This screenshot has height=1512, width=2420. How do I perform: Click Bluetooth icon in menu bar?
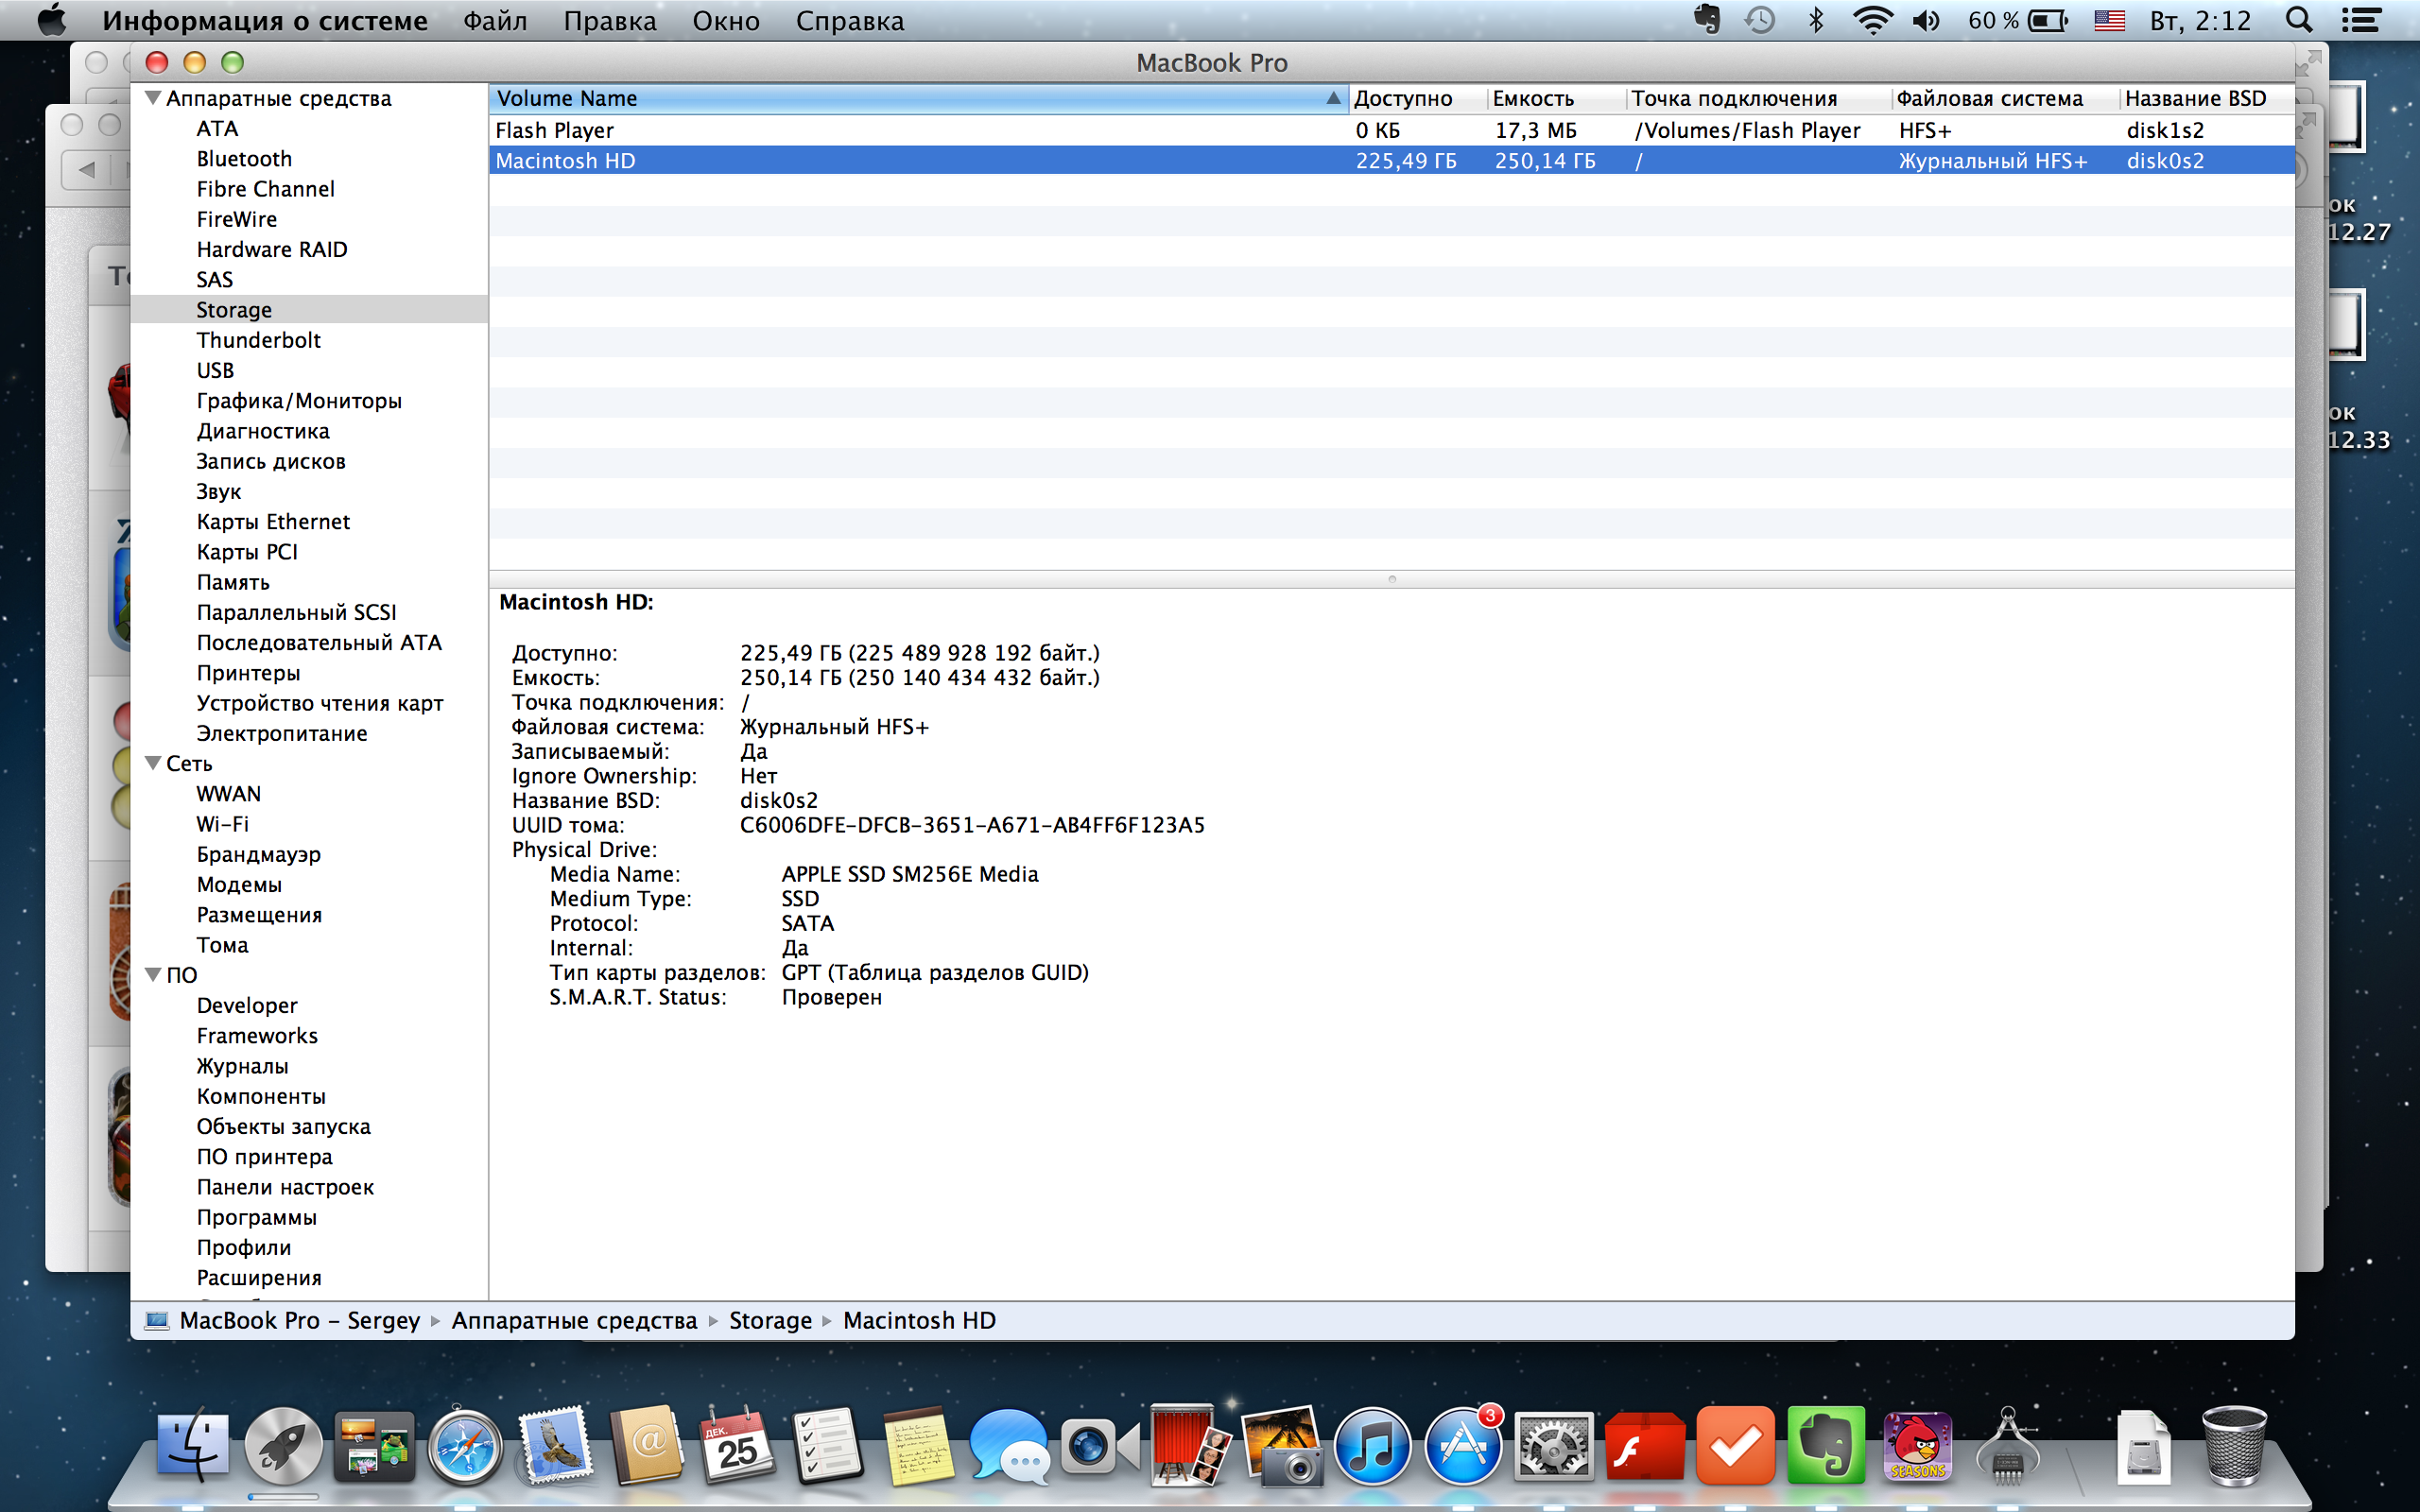(1816, 20)
